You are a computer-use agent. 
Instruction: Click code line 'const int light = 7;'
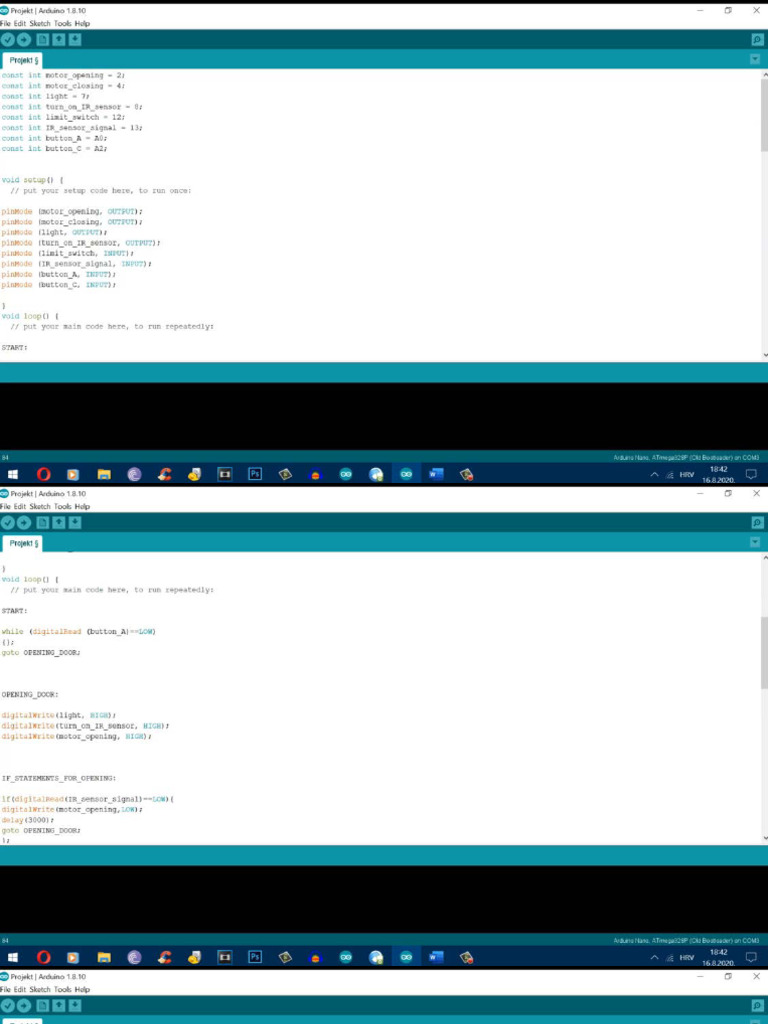tap(46, 97)
